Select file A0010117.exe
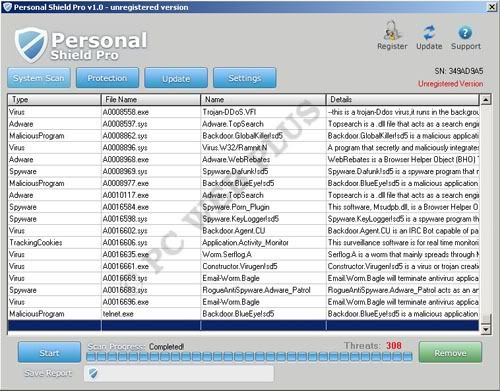Viewport: 500px width, 391px height. coord(151,195)
